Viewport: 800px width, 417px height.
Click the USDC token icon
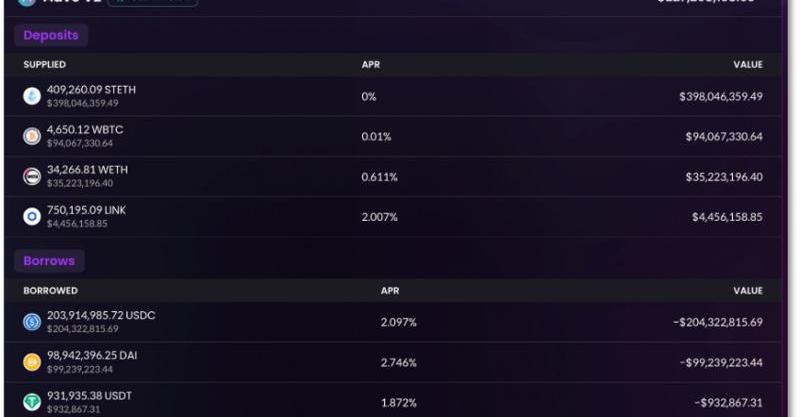[x=32, y=322]
